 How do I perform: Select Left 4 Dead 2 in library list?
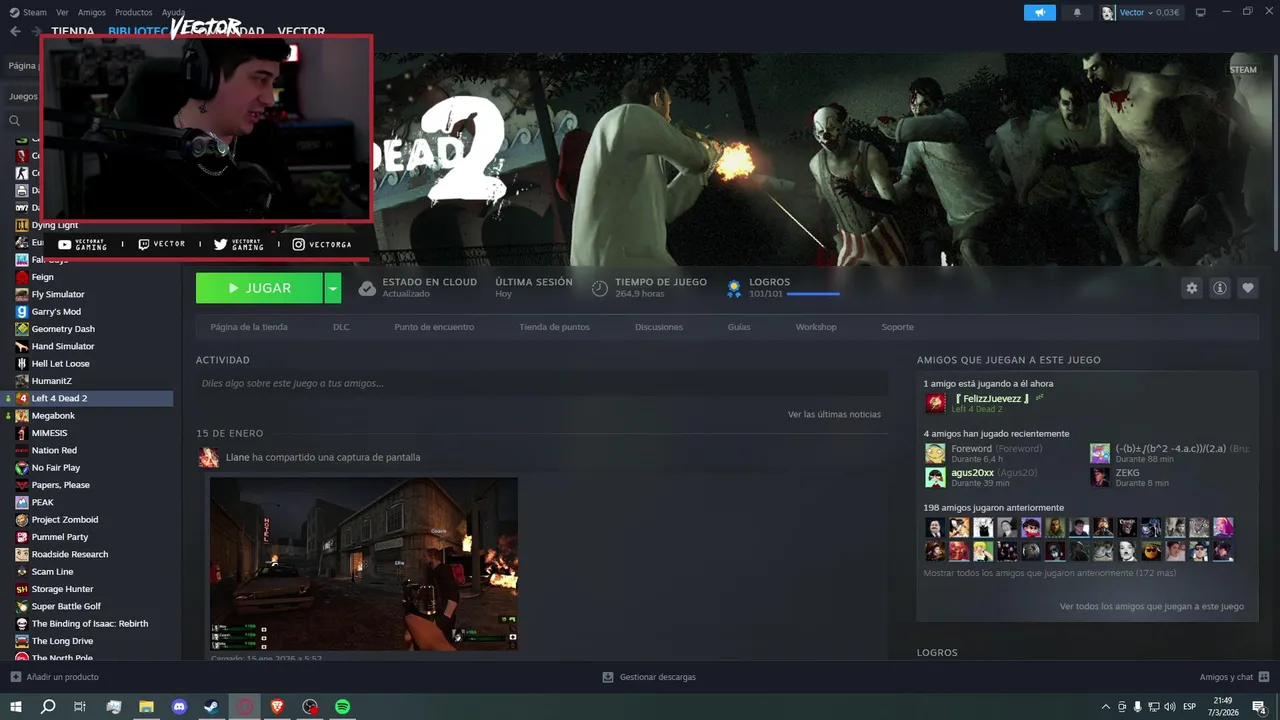tap(88, 398)
